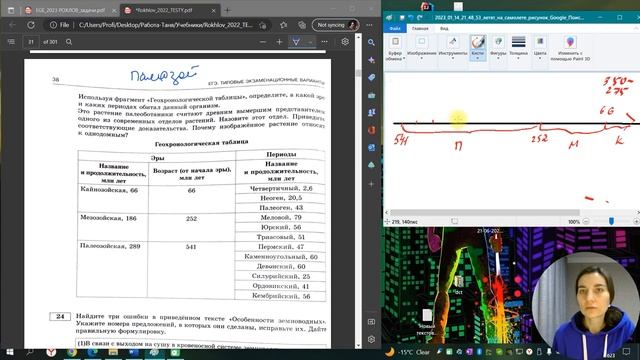
Task: Click the Edge address bar file path
Action: coord(165,25)
